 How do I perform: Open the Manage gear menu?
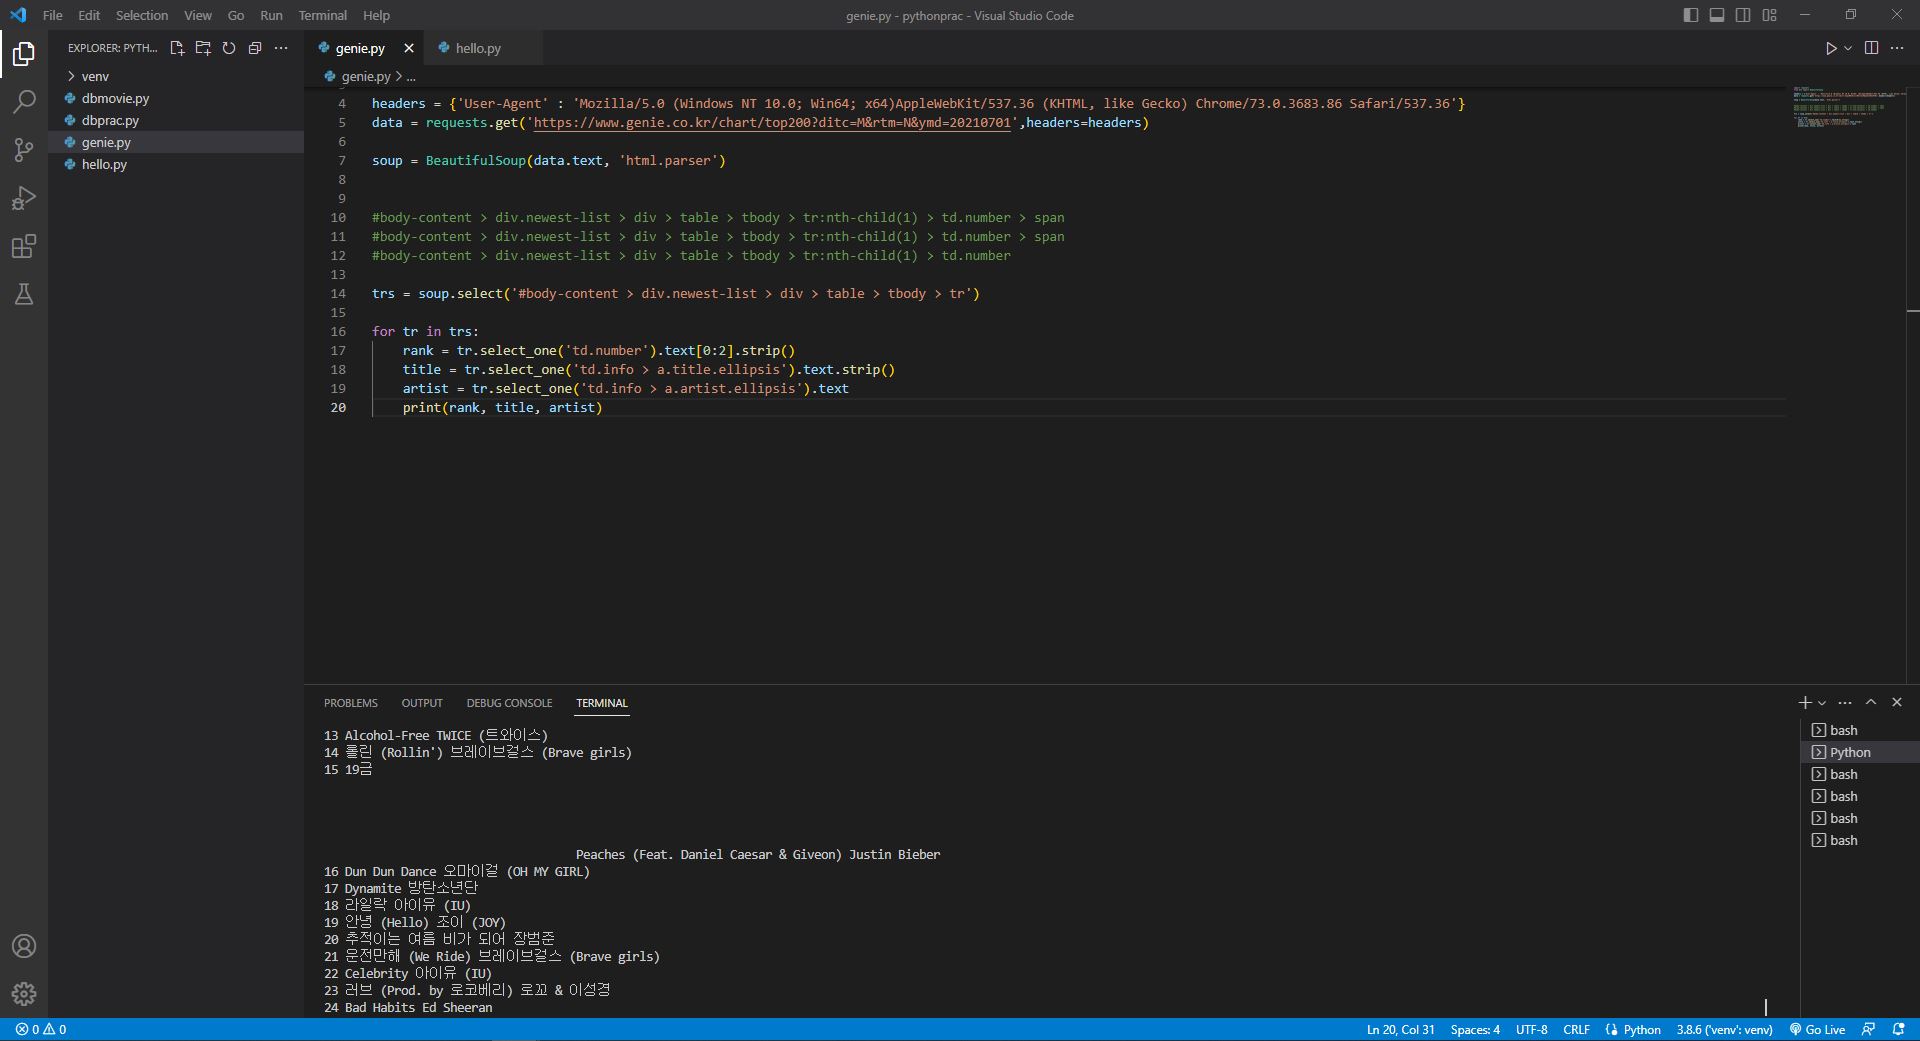point(24,994)
